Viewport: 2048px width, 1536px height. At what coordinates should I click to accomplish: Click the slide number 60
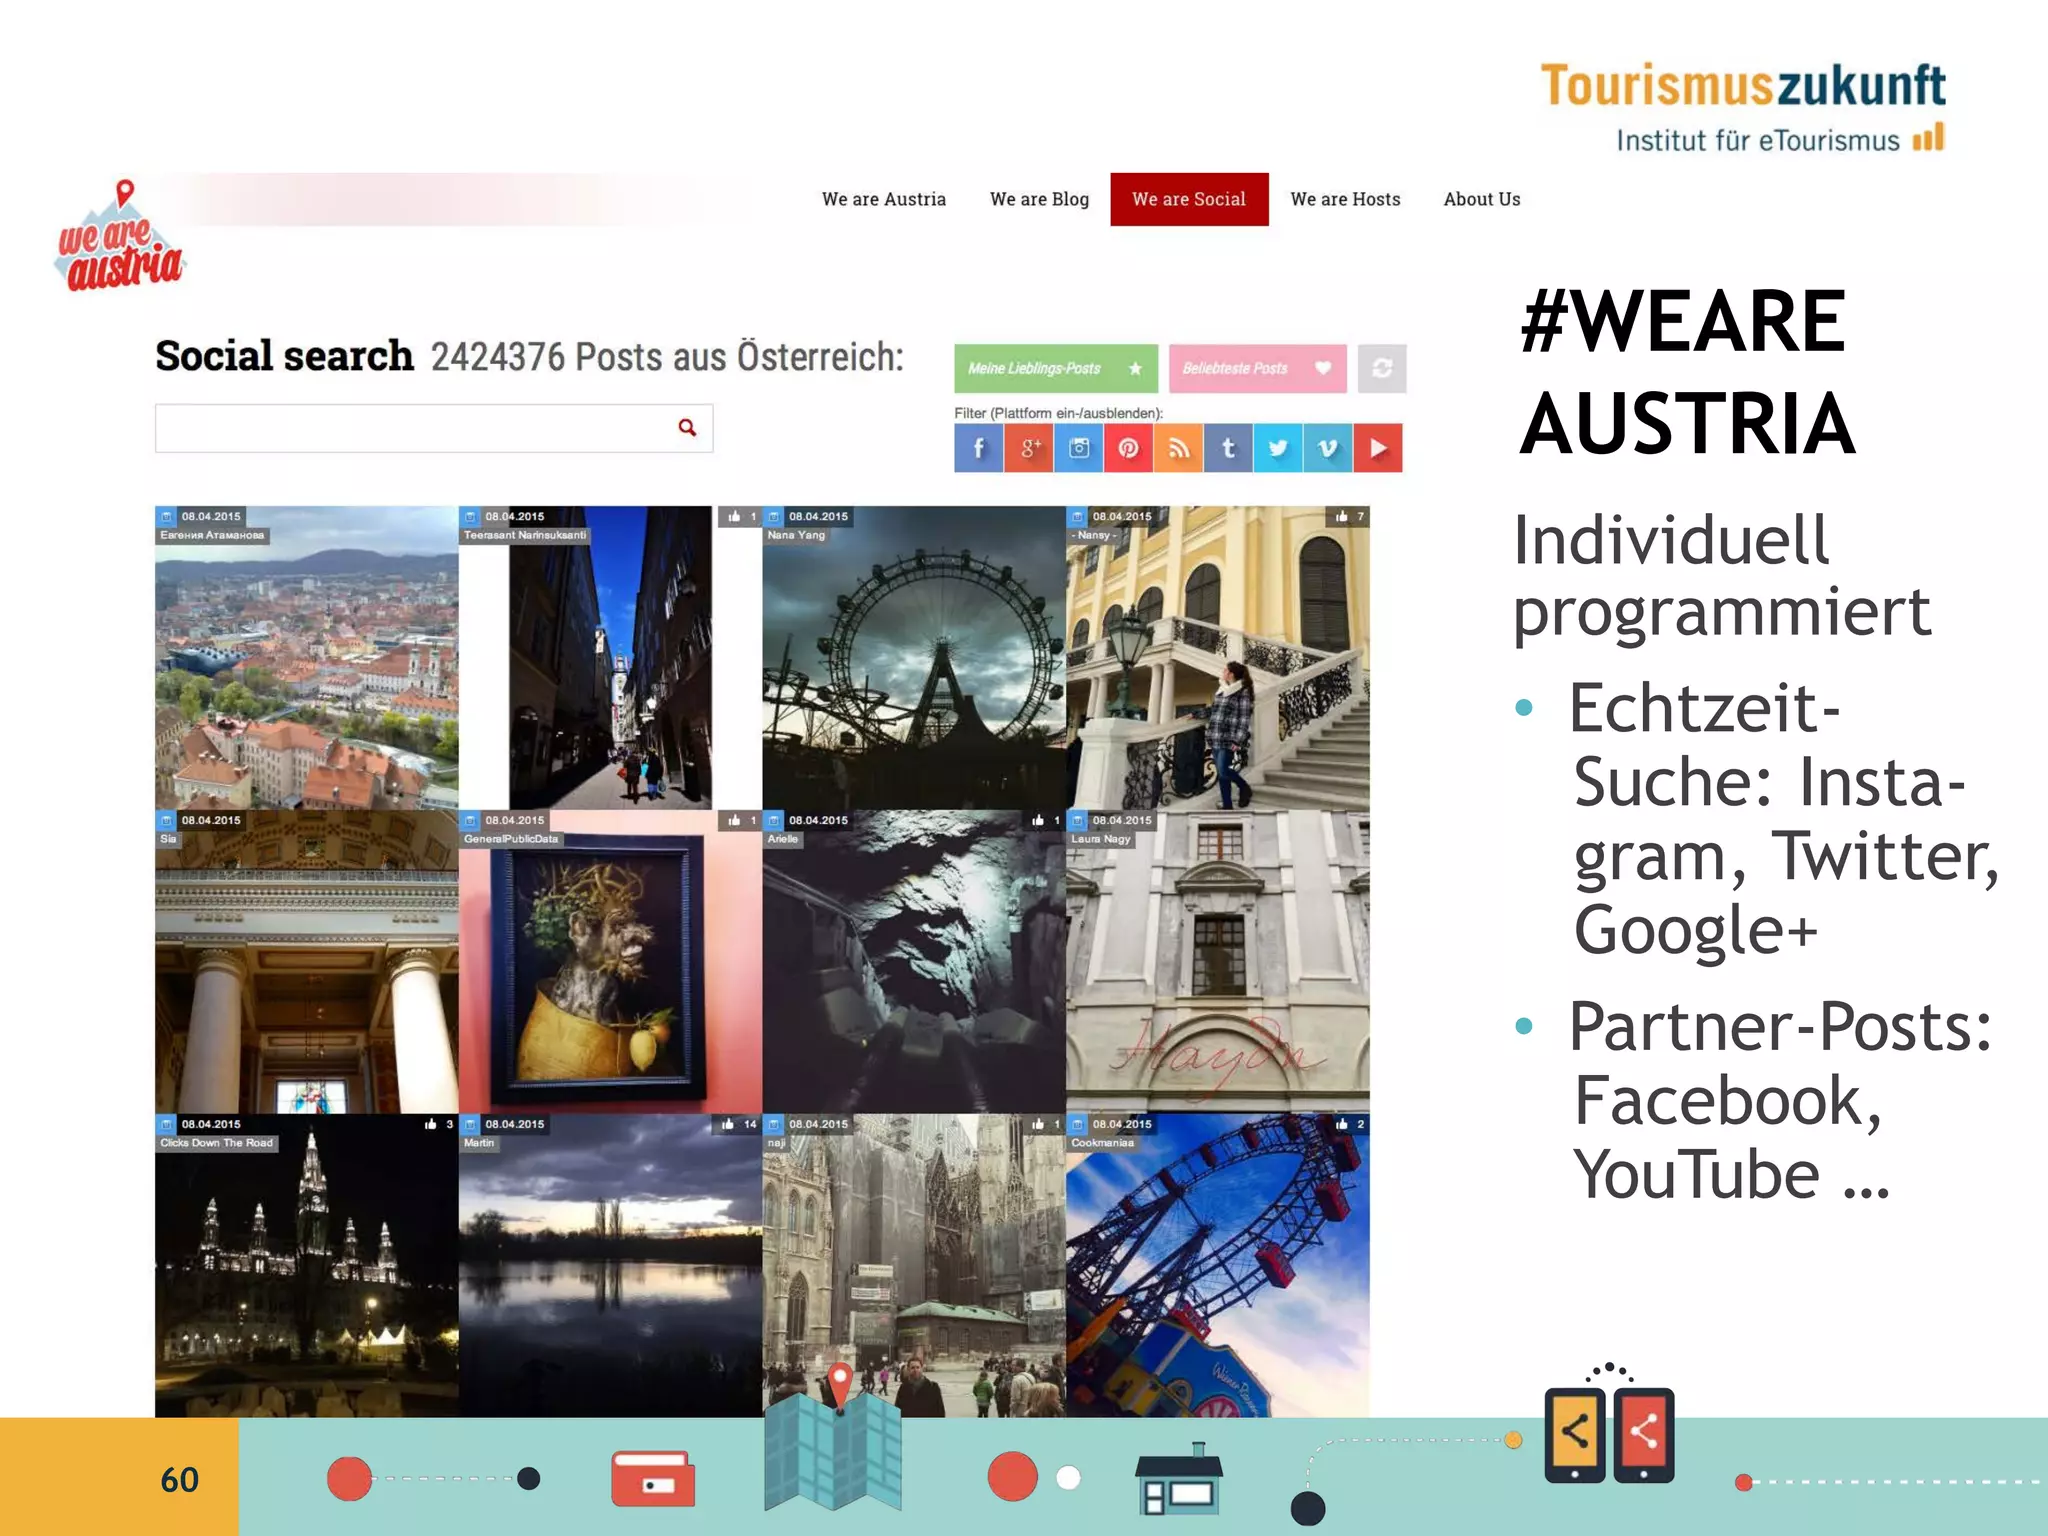tap(180, 1480)
